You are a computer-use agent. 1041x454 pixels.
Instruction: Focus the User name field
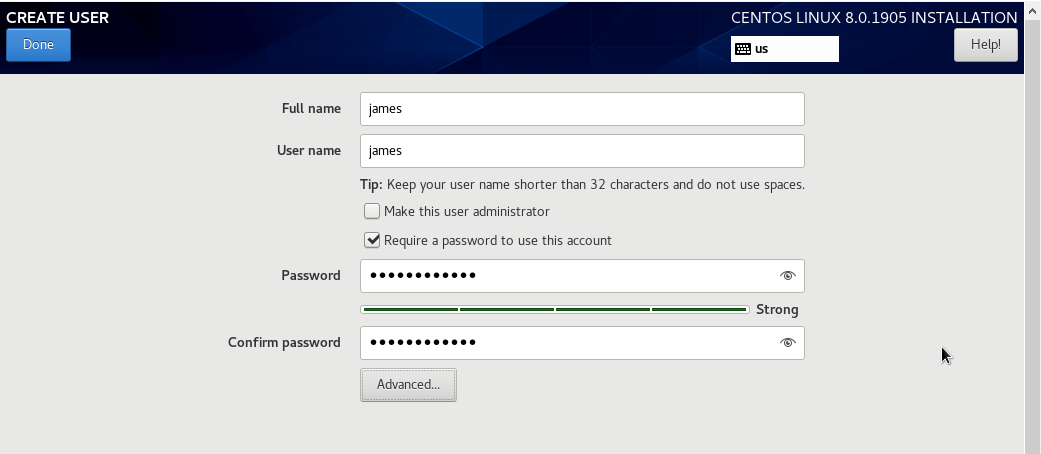click(x=582, y=151)
